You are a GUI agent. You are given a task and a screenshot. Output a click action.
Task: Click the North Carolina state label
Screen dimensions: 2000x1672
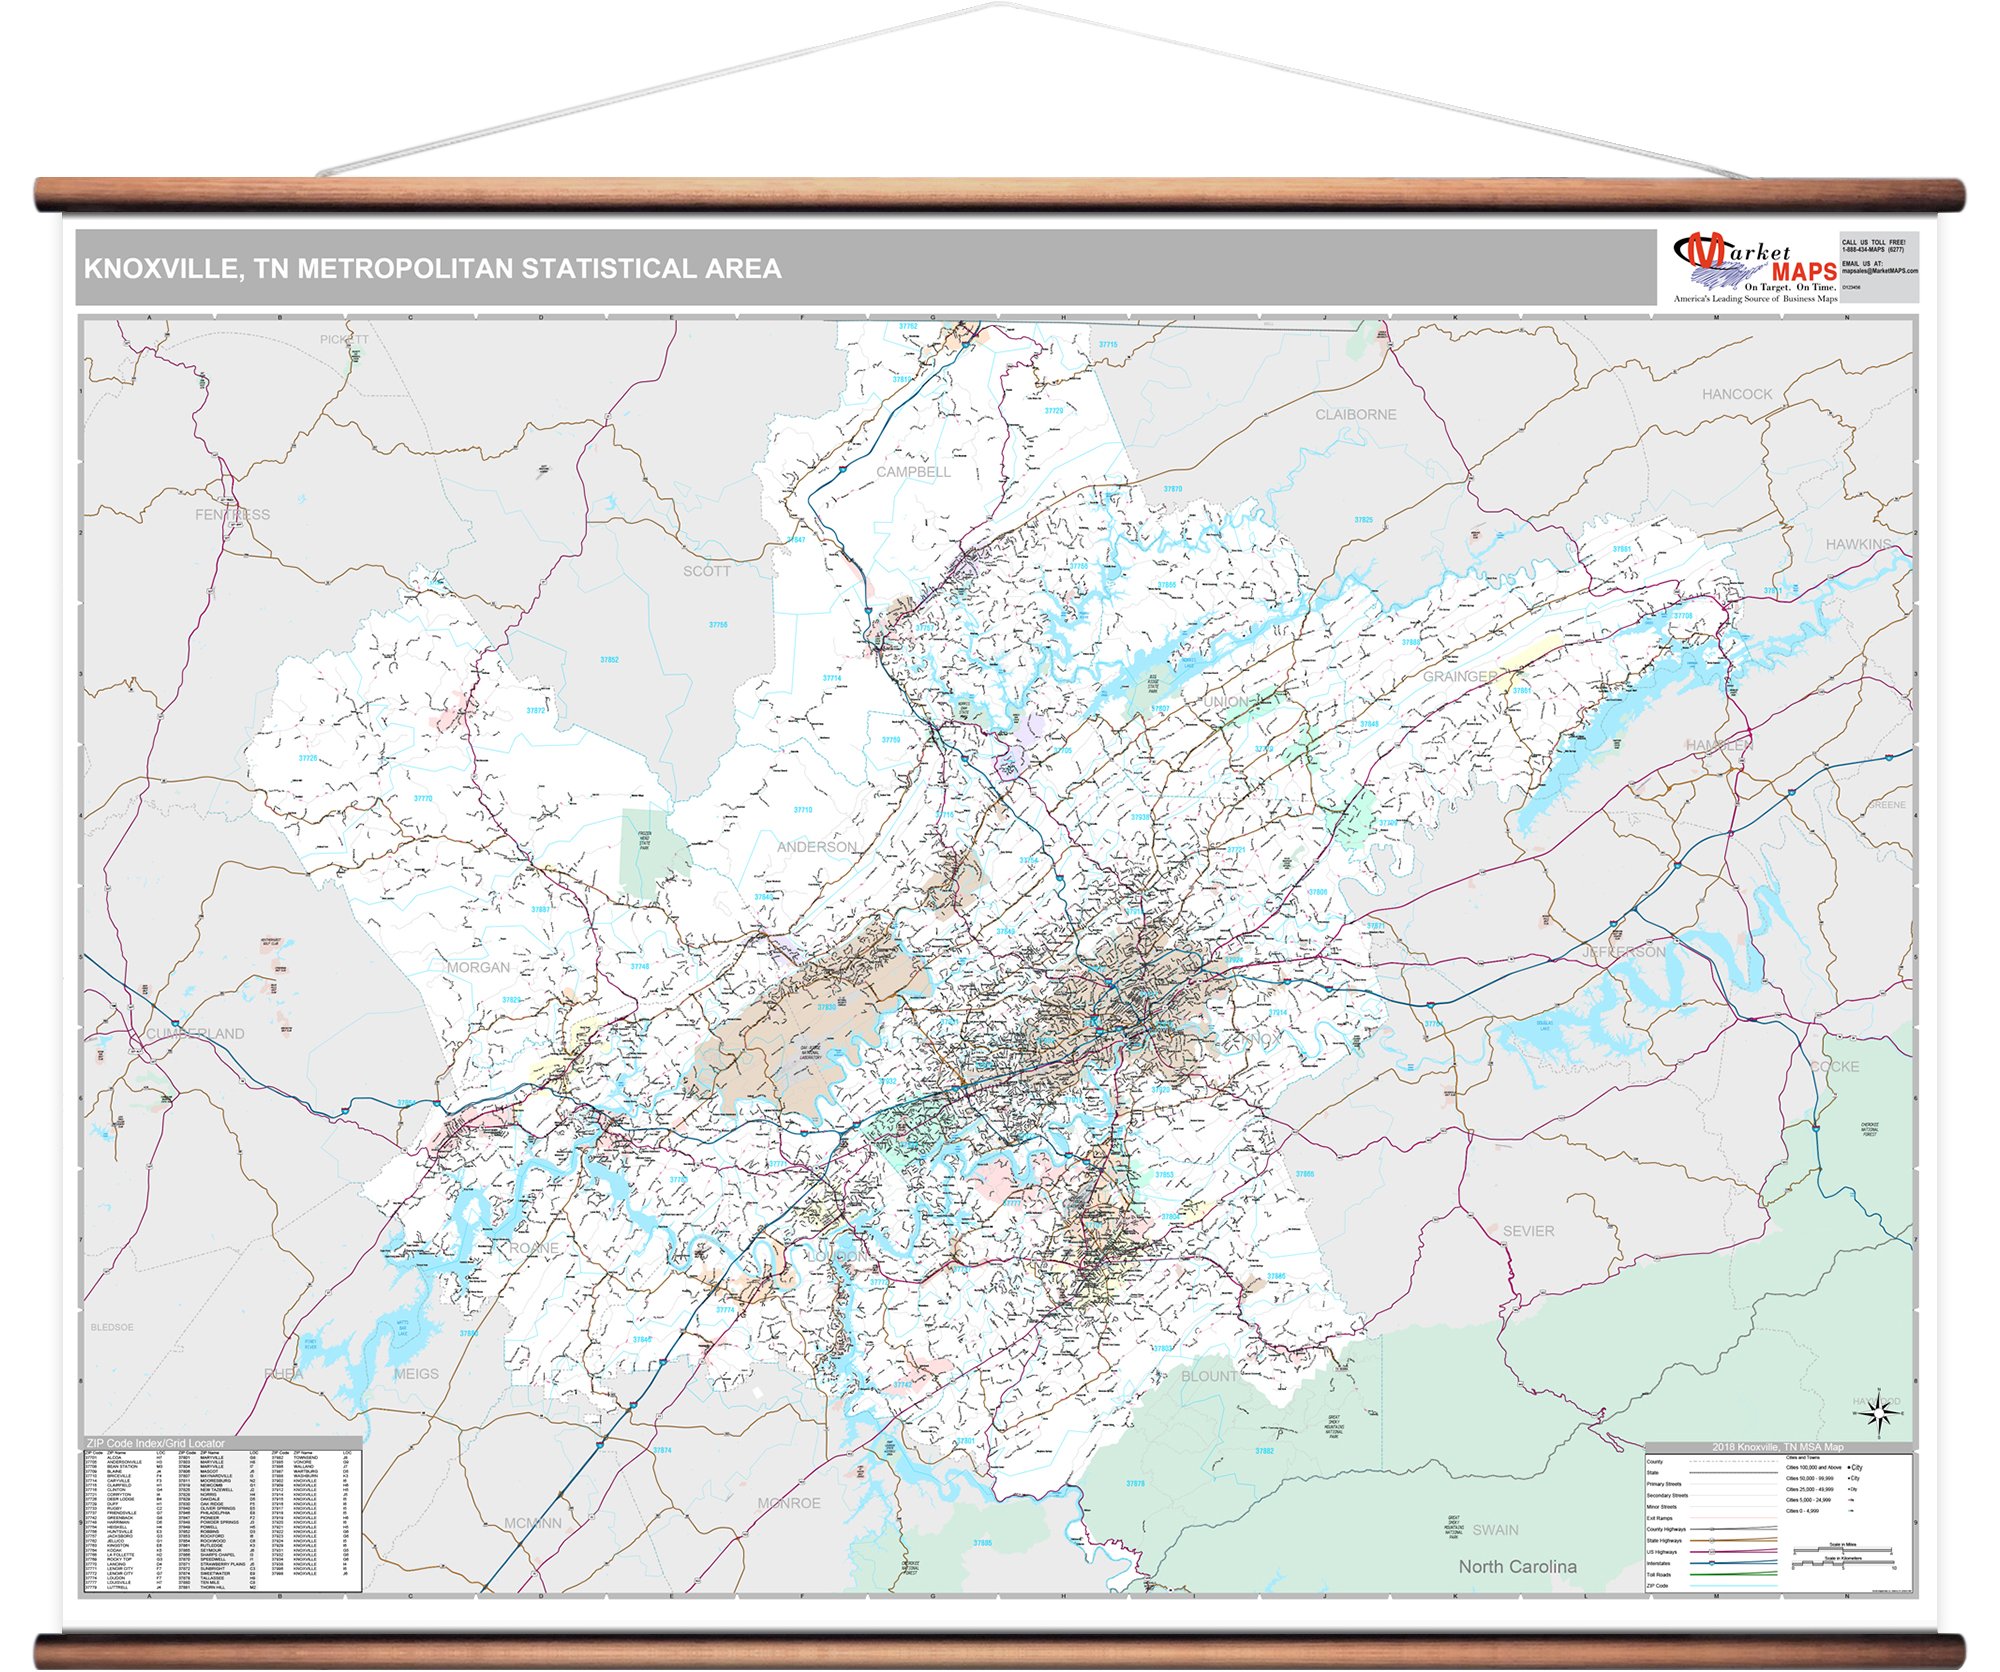pos(1517,1566)
